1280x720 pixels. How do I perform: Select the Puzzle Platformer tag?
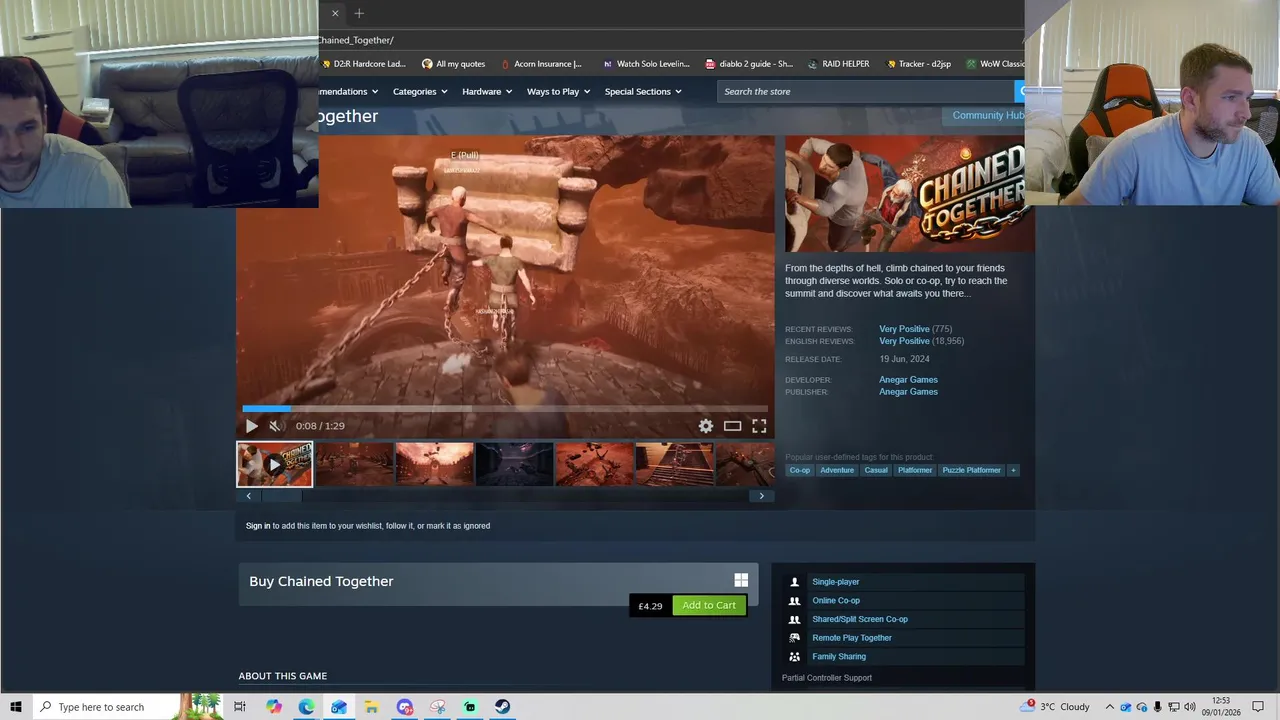coord(971,470)
